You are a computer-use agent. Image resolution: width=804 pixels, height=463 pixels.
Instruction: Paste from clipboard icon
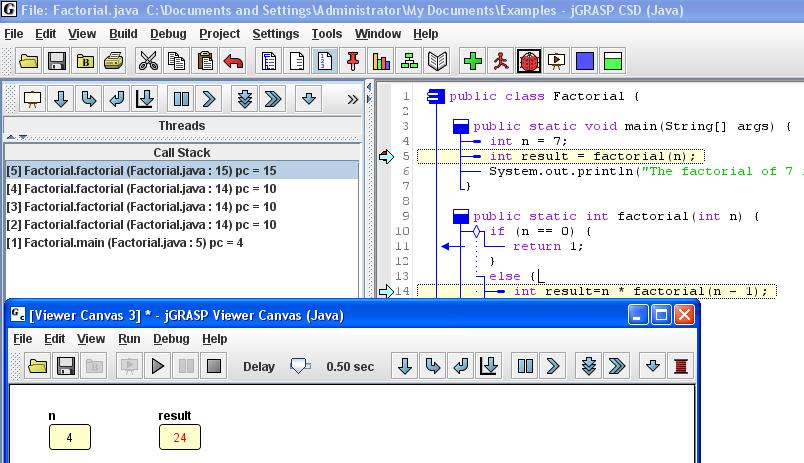(x=205, y=61)
